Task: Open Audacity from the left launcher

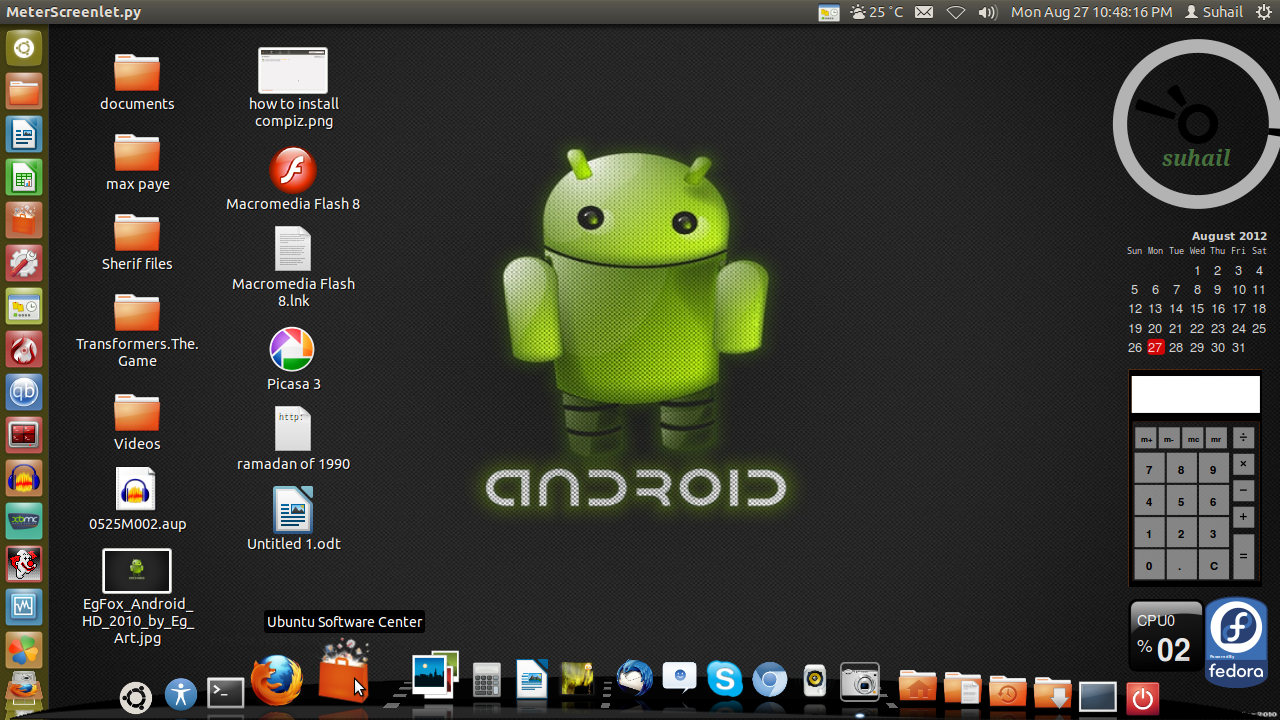Action: tap(24, 477)
